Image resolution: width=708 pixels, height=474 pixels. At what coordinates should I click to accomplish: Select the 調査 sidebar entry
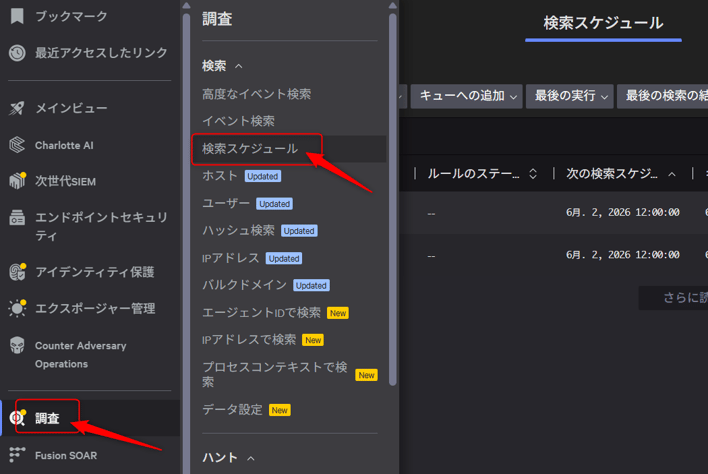47,418
